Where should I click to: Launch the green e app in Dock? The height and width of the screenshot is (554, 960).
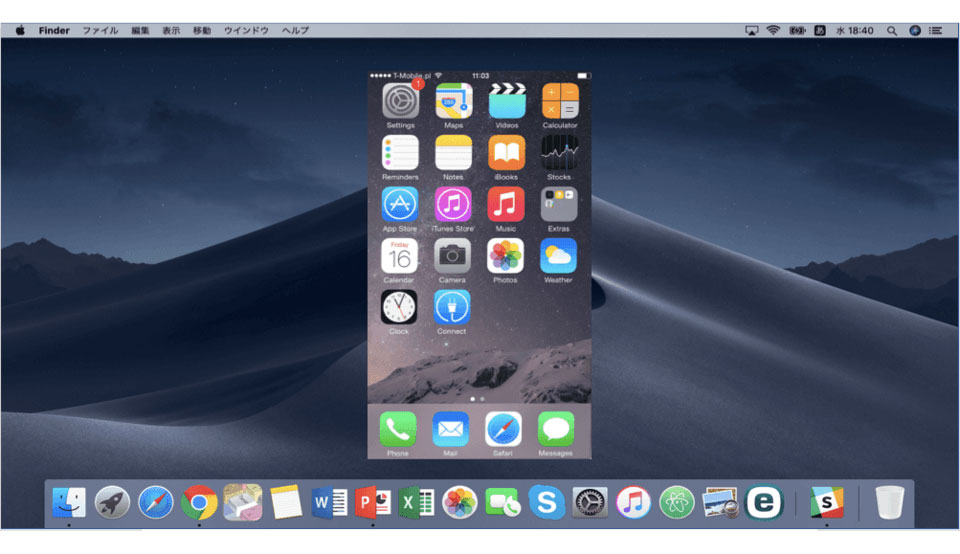763,503
